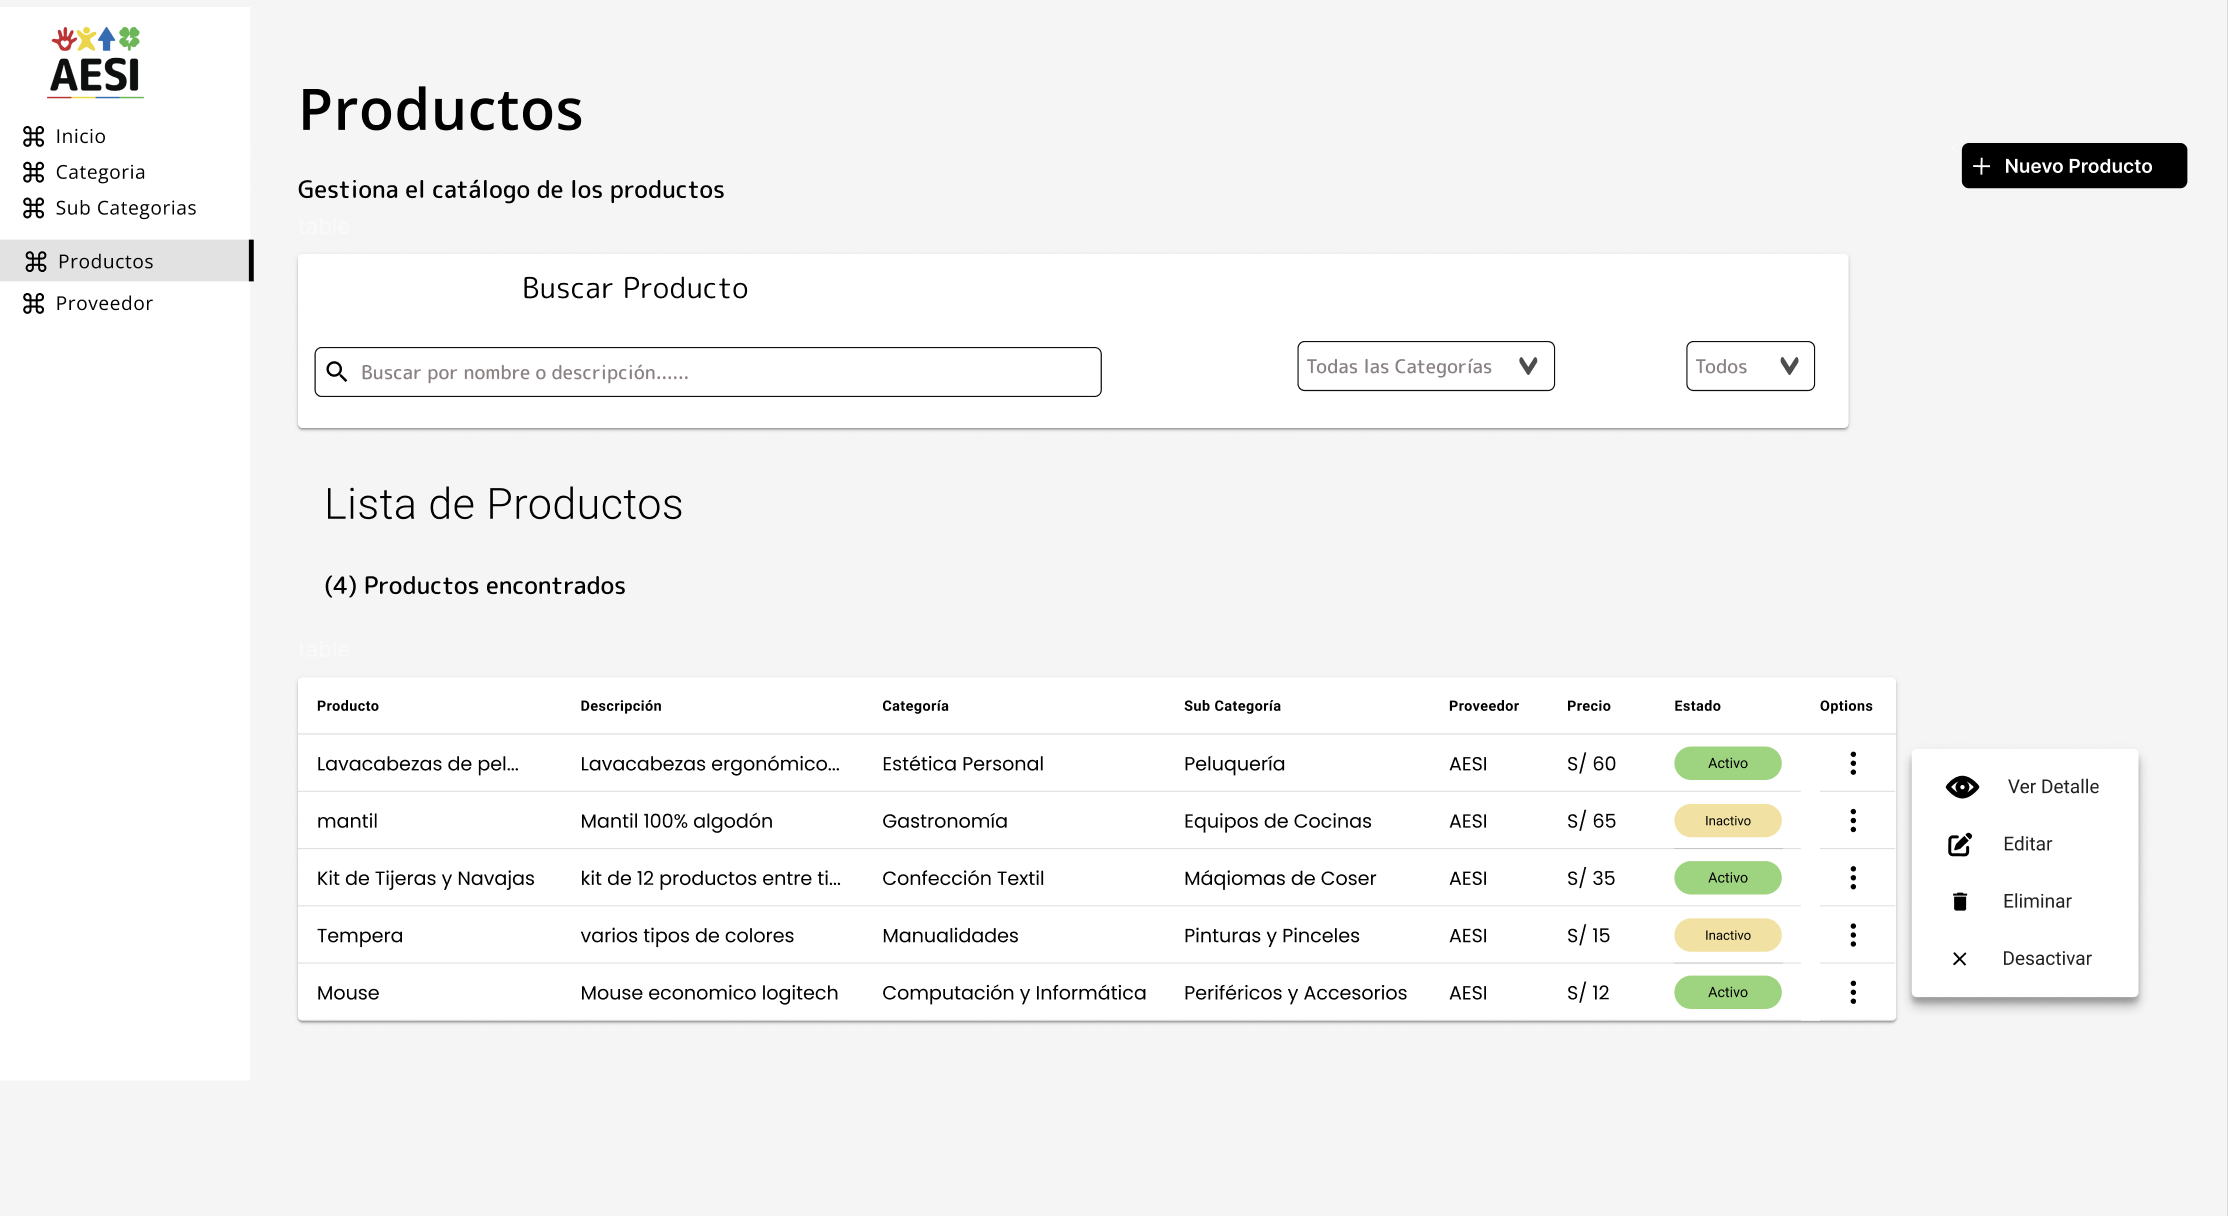The image size is (2228, 1216).
Task: Go to Inicio in the sidebar
Action: click(x=80, y=136)
